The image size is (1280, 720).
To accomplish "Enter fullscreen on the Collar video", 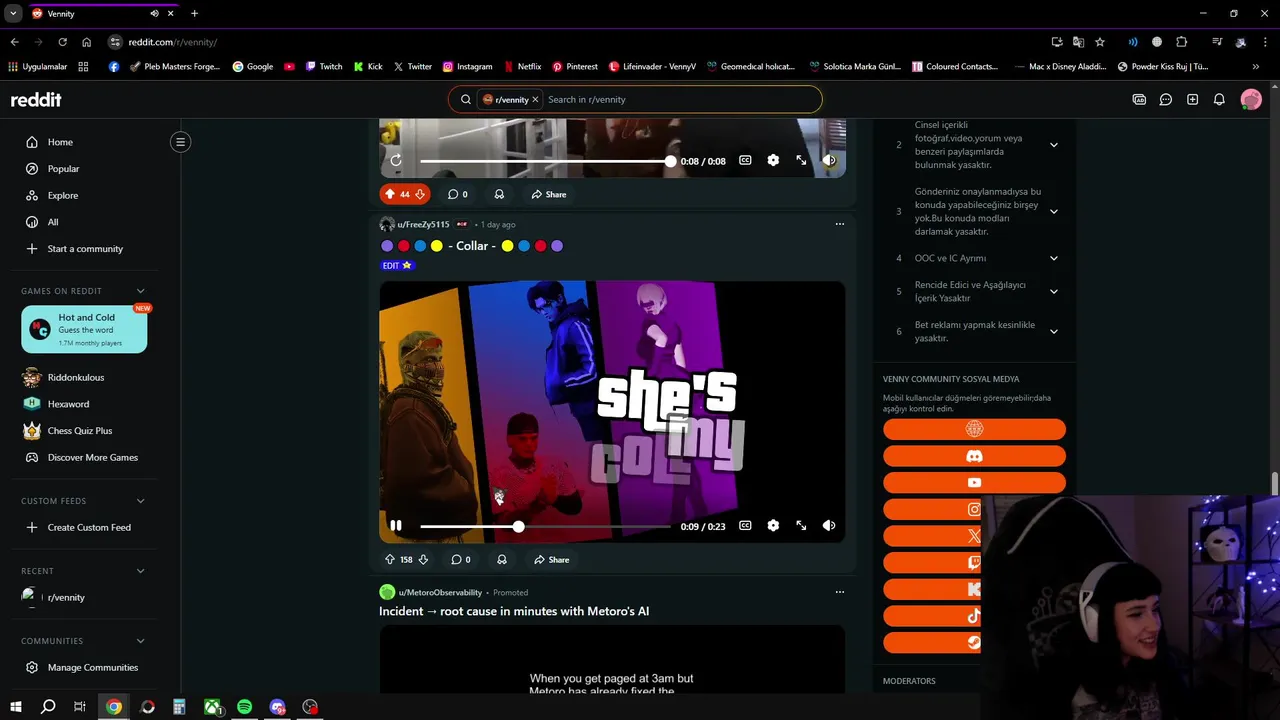I will click(x=801, y=526).
